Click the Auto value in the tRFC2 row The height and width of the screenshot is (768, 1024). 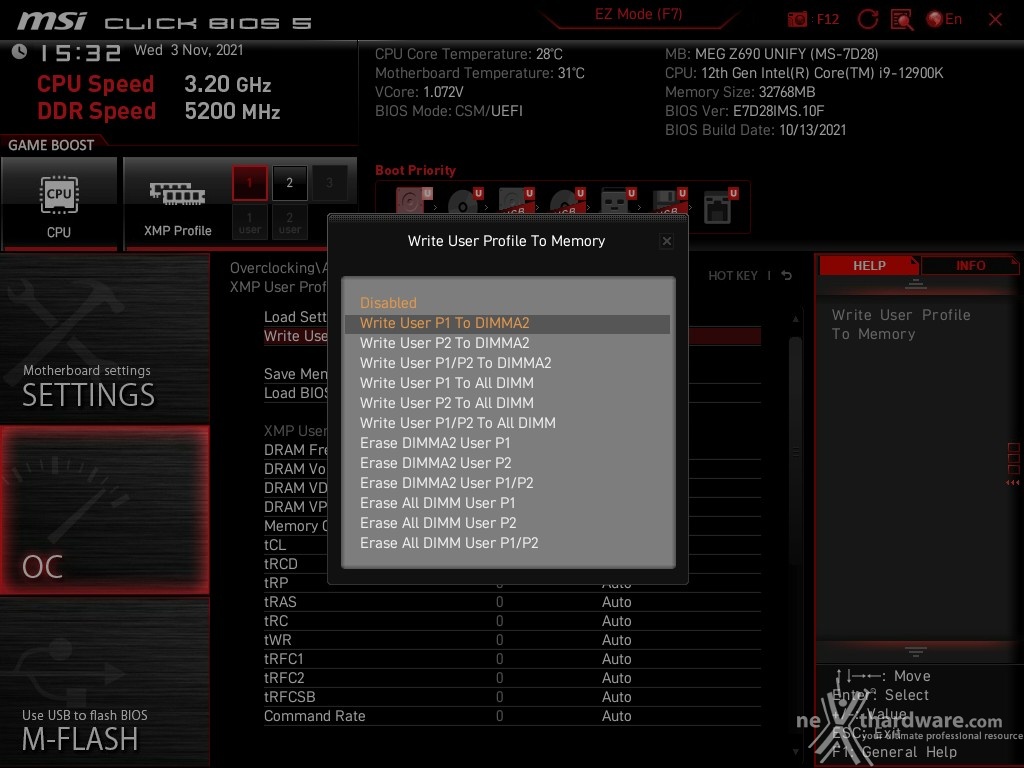616,678
